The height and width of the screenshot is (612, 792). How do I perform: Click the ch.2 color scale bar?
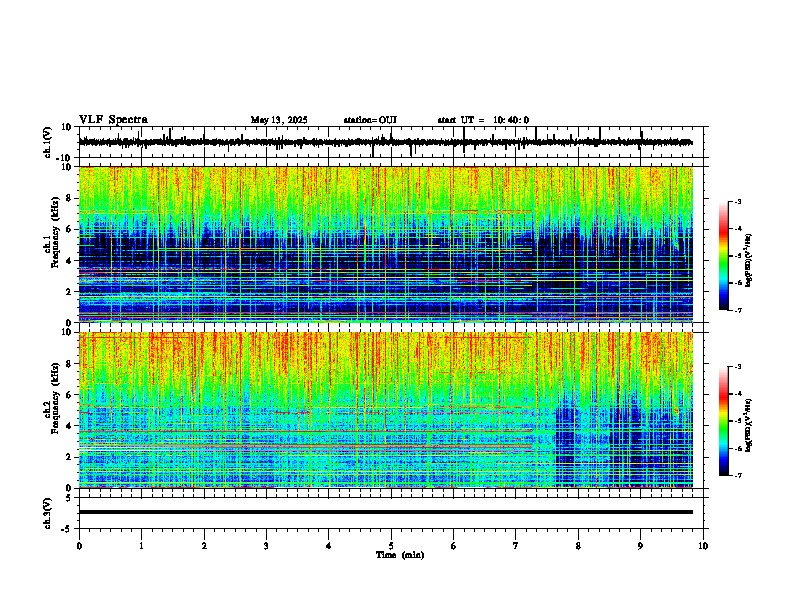(723, 421)
